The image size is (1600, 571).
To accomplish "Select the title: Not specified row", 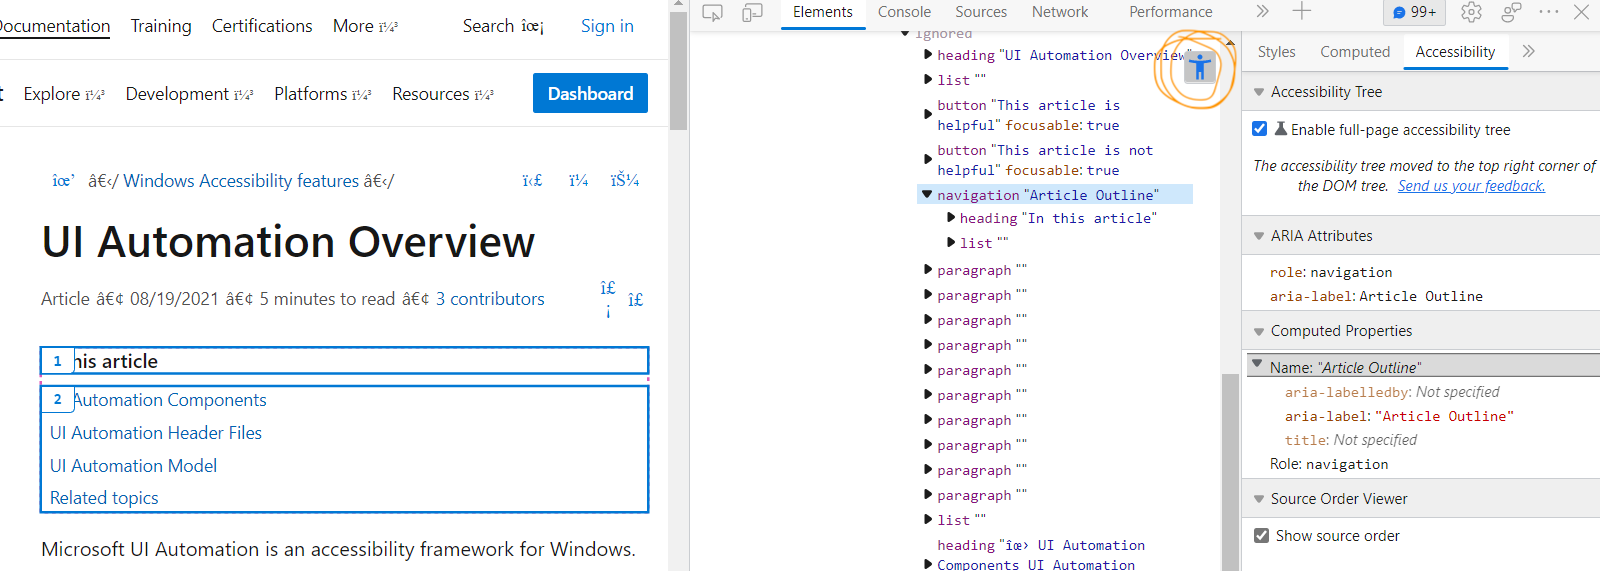I will coord(1351,440).
